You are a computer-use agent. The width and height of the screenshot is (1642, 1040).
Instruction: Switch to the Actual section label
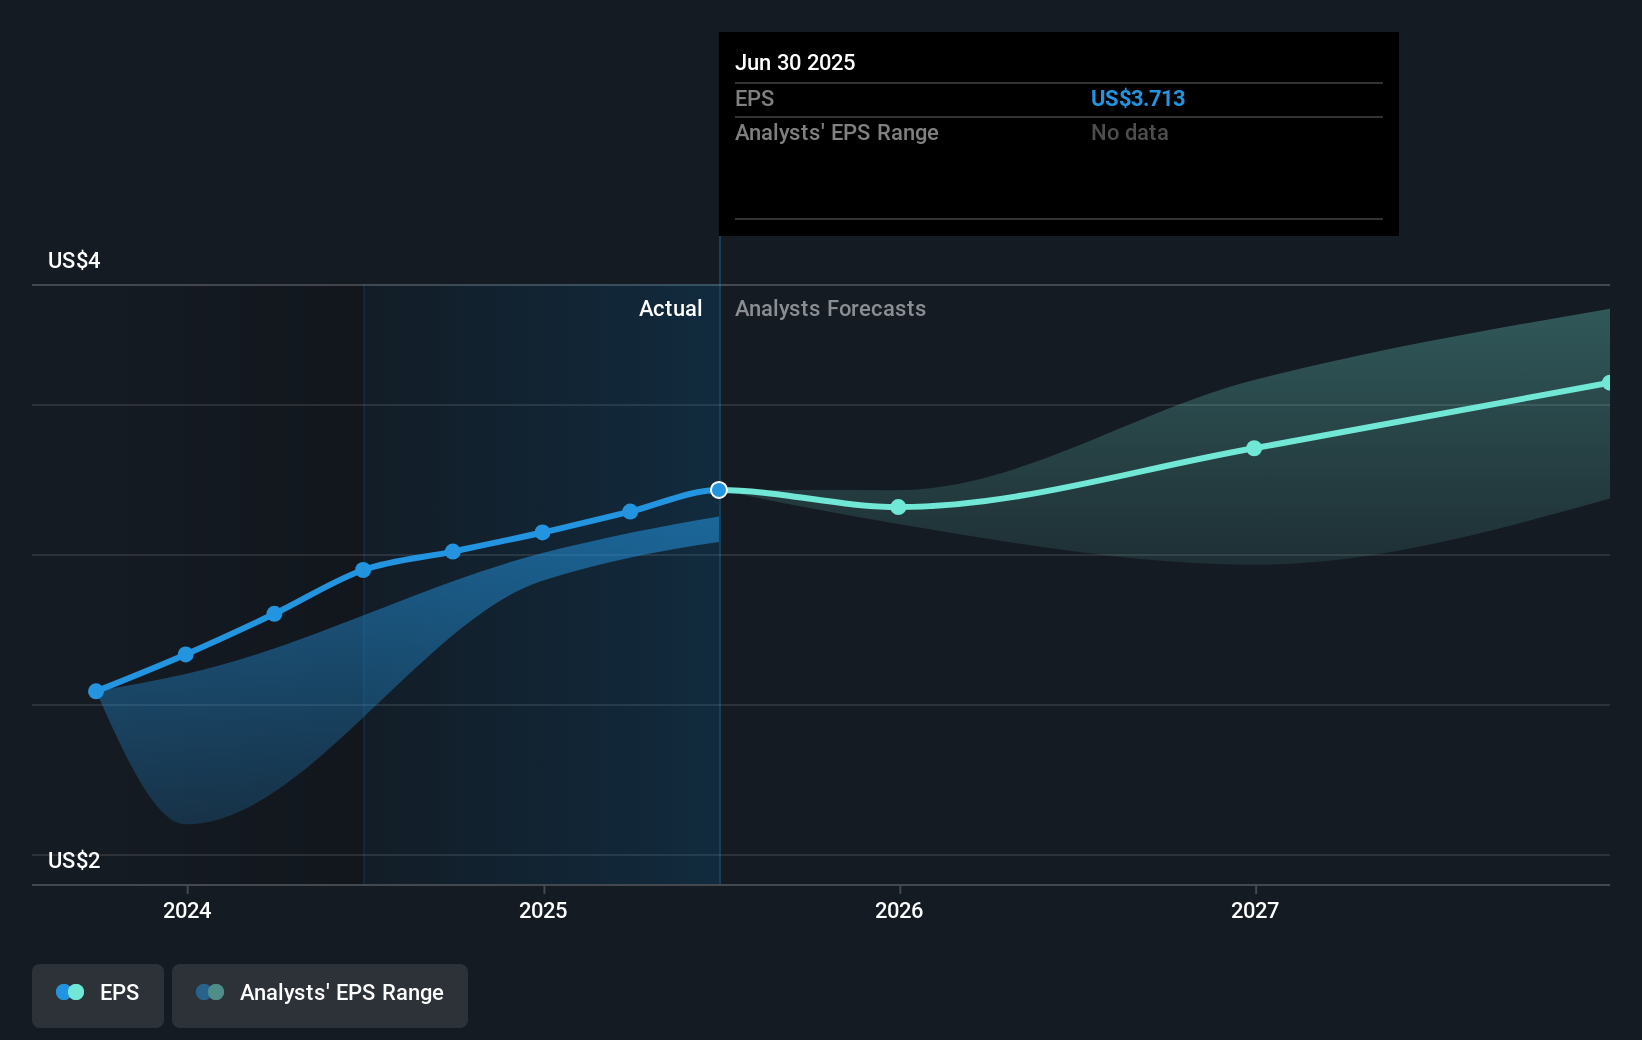click(x=670, y=308)
